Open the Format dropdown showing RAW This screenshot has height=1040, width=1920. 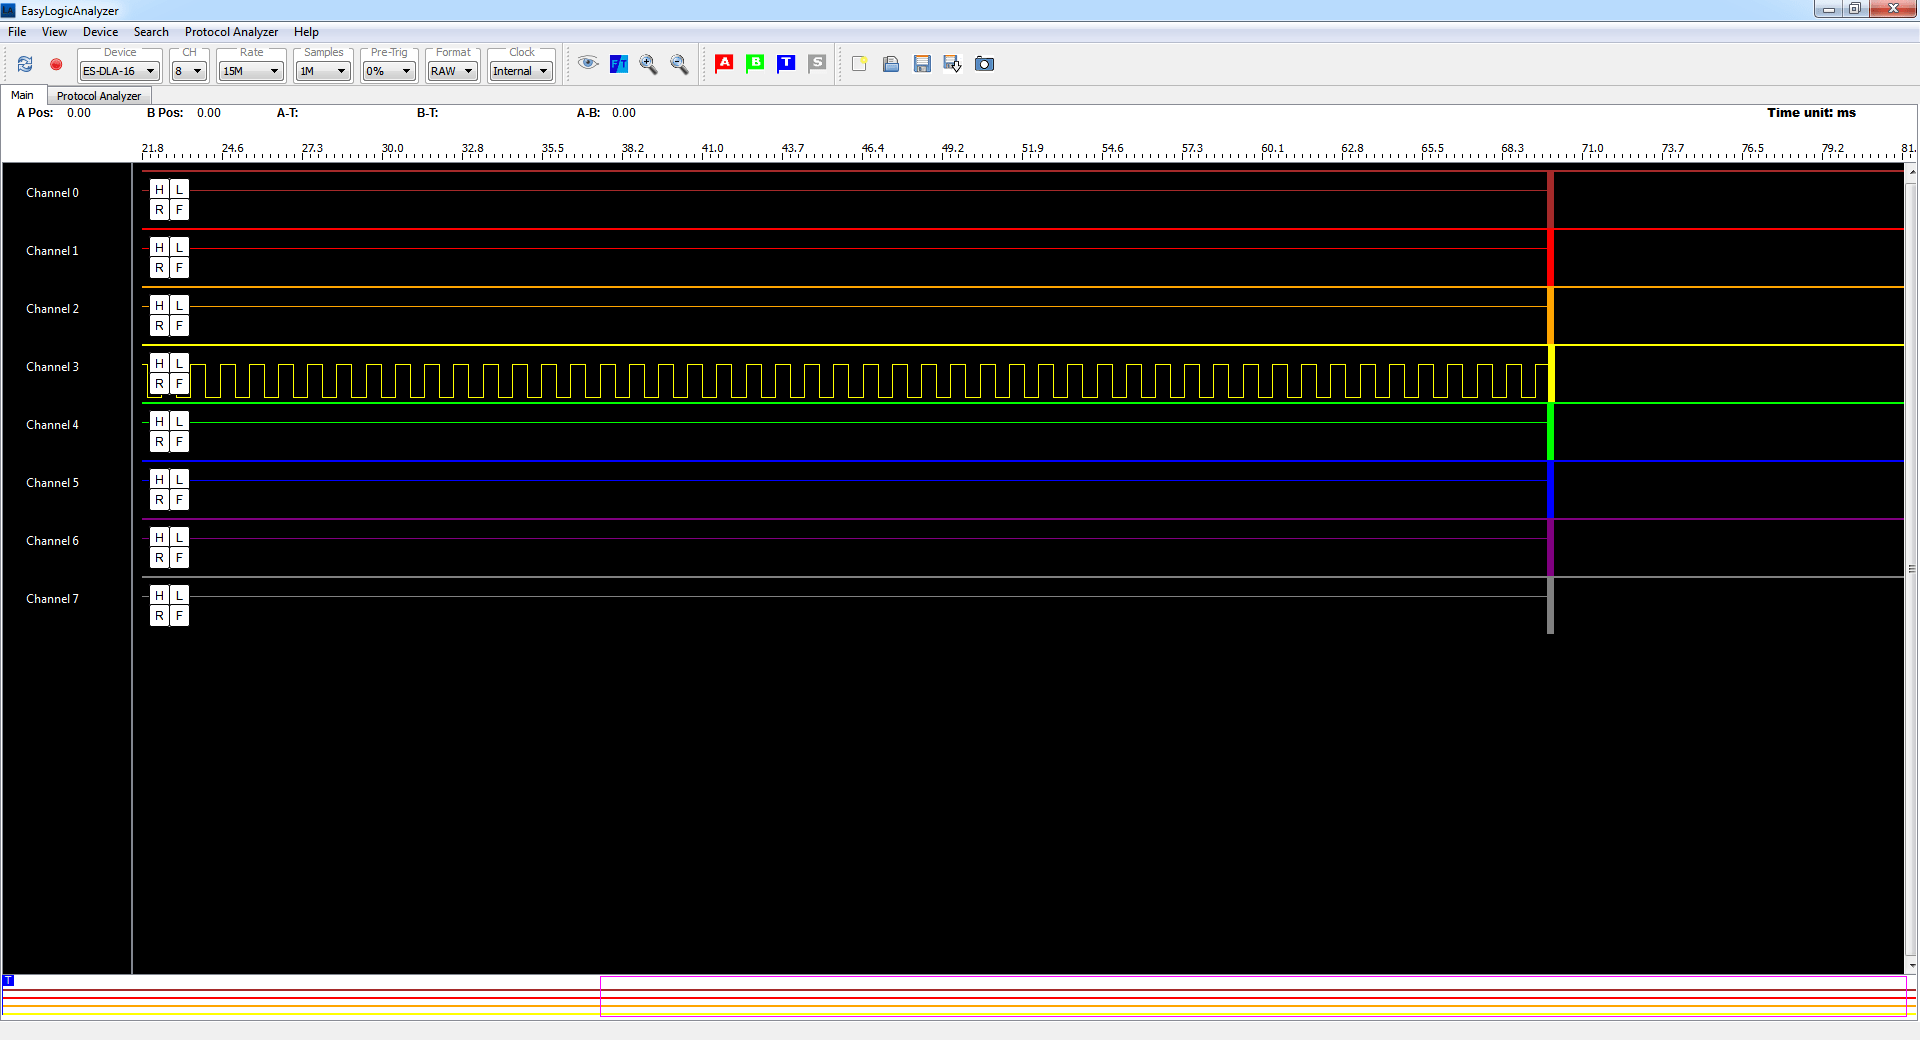tap(452, 71)
